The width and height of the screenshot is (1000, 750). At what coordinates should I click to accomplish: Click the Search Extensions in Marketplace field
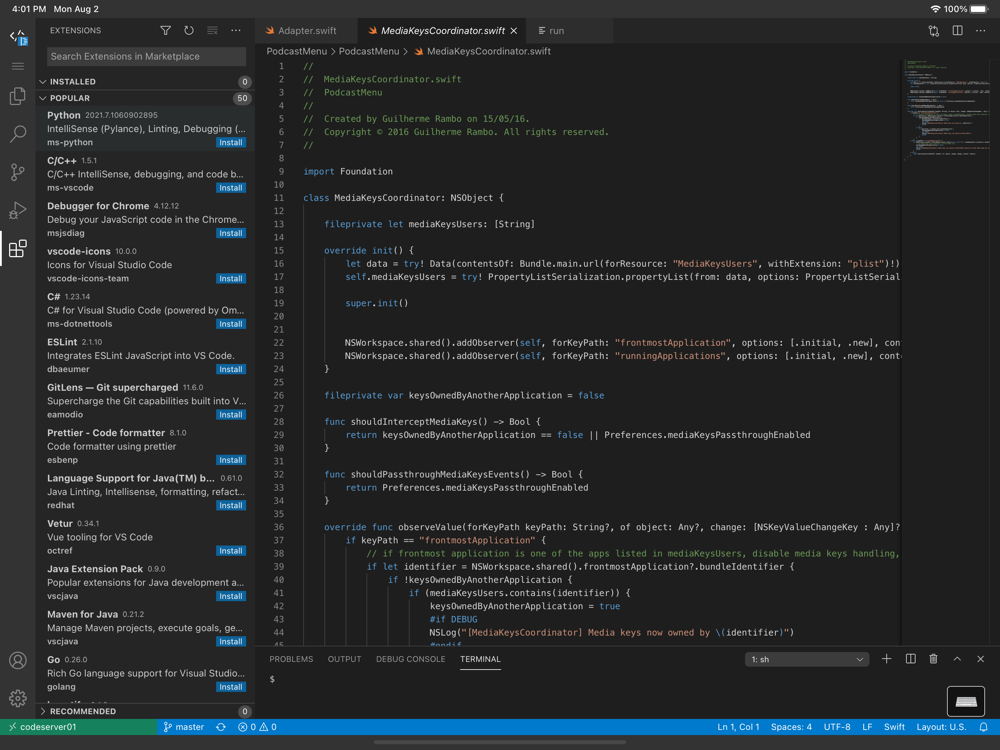click(x=146, y=57)
